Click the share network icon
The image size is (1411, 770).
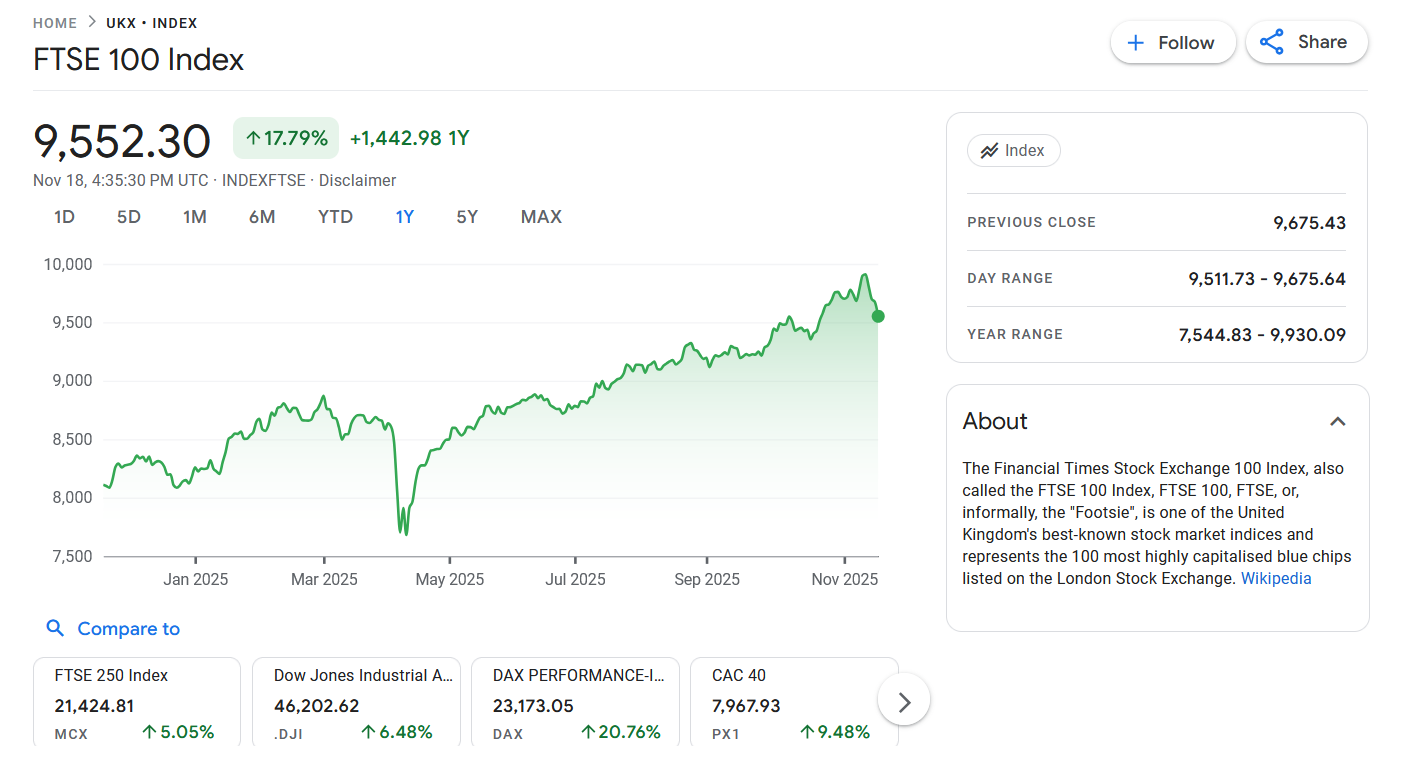[1271, 42]
